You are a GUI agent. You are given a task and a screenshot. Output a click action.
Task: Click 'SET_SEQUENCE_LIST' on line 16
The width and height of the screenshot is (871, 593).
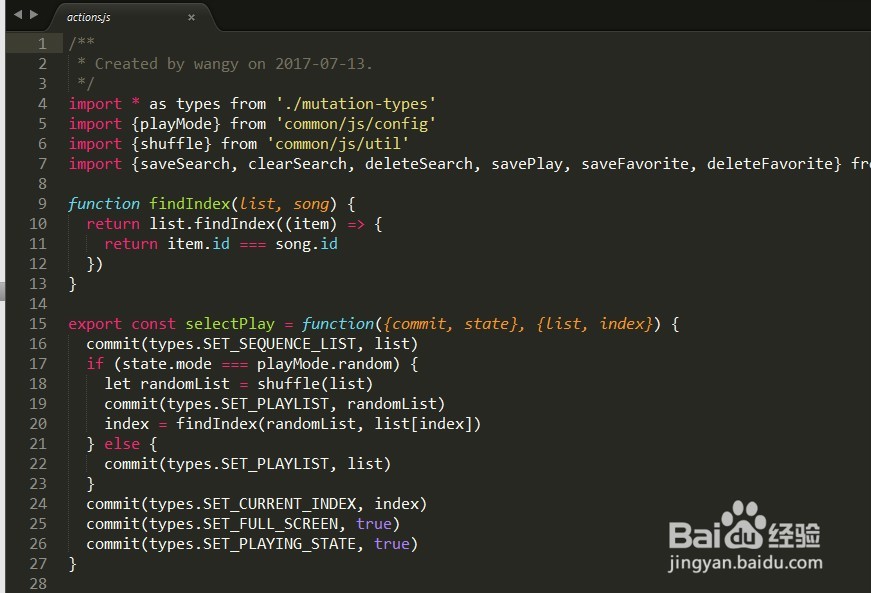[279, 344]
